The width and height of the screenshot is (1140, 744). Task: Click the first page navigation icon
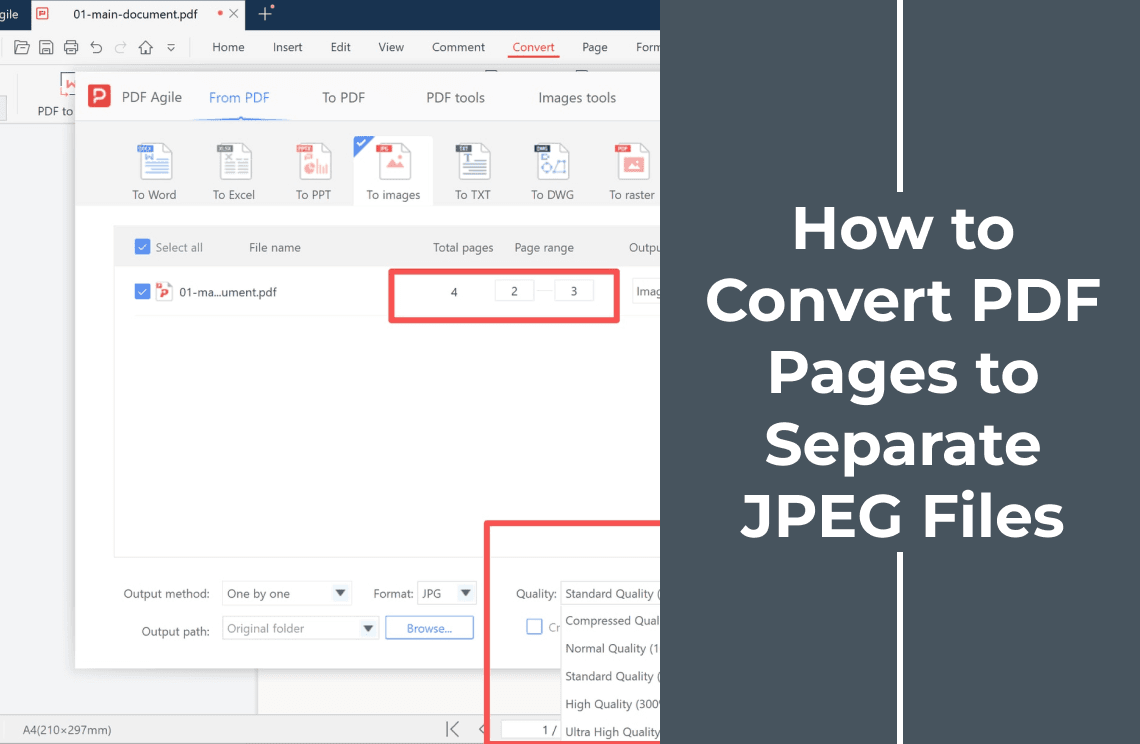pyautogui.click(x=452, y=729)
